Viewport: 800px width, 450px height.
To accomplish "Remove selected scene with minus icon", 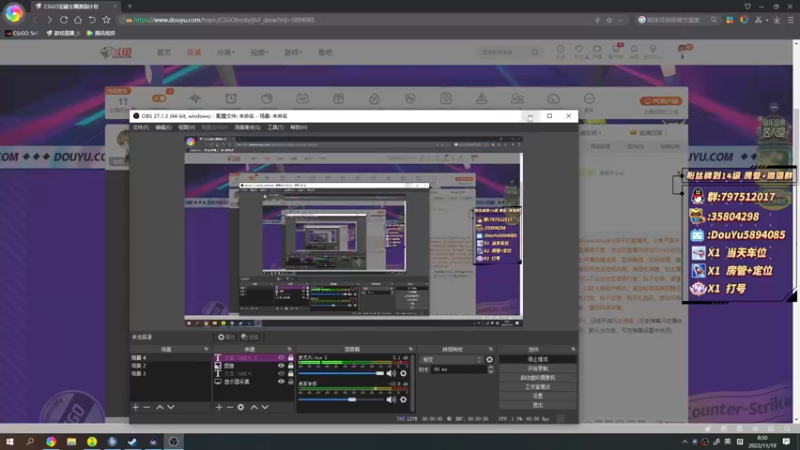I will click(x=147, y=407).
